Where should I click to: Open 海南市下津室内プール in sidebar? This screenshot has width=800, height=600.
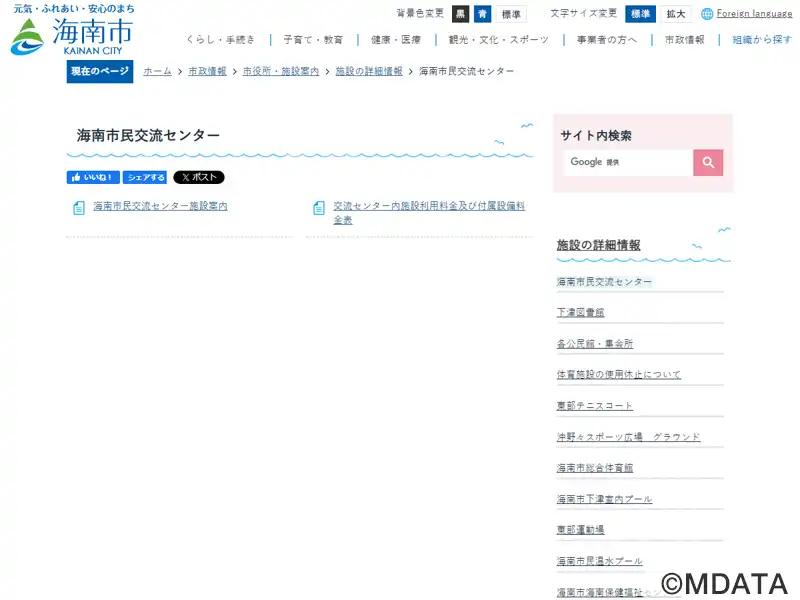(x=604, y=498)
